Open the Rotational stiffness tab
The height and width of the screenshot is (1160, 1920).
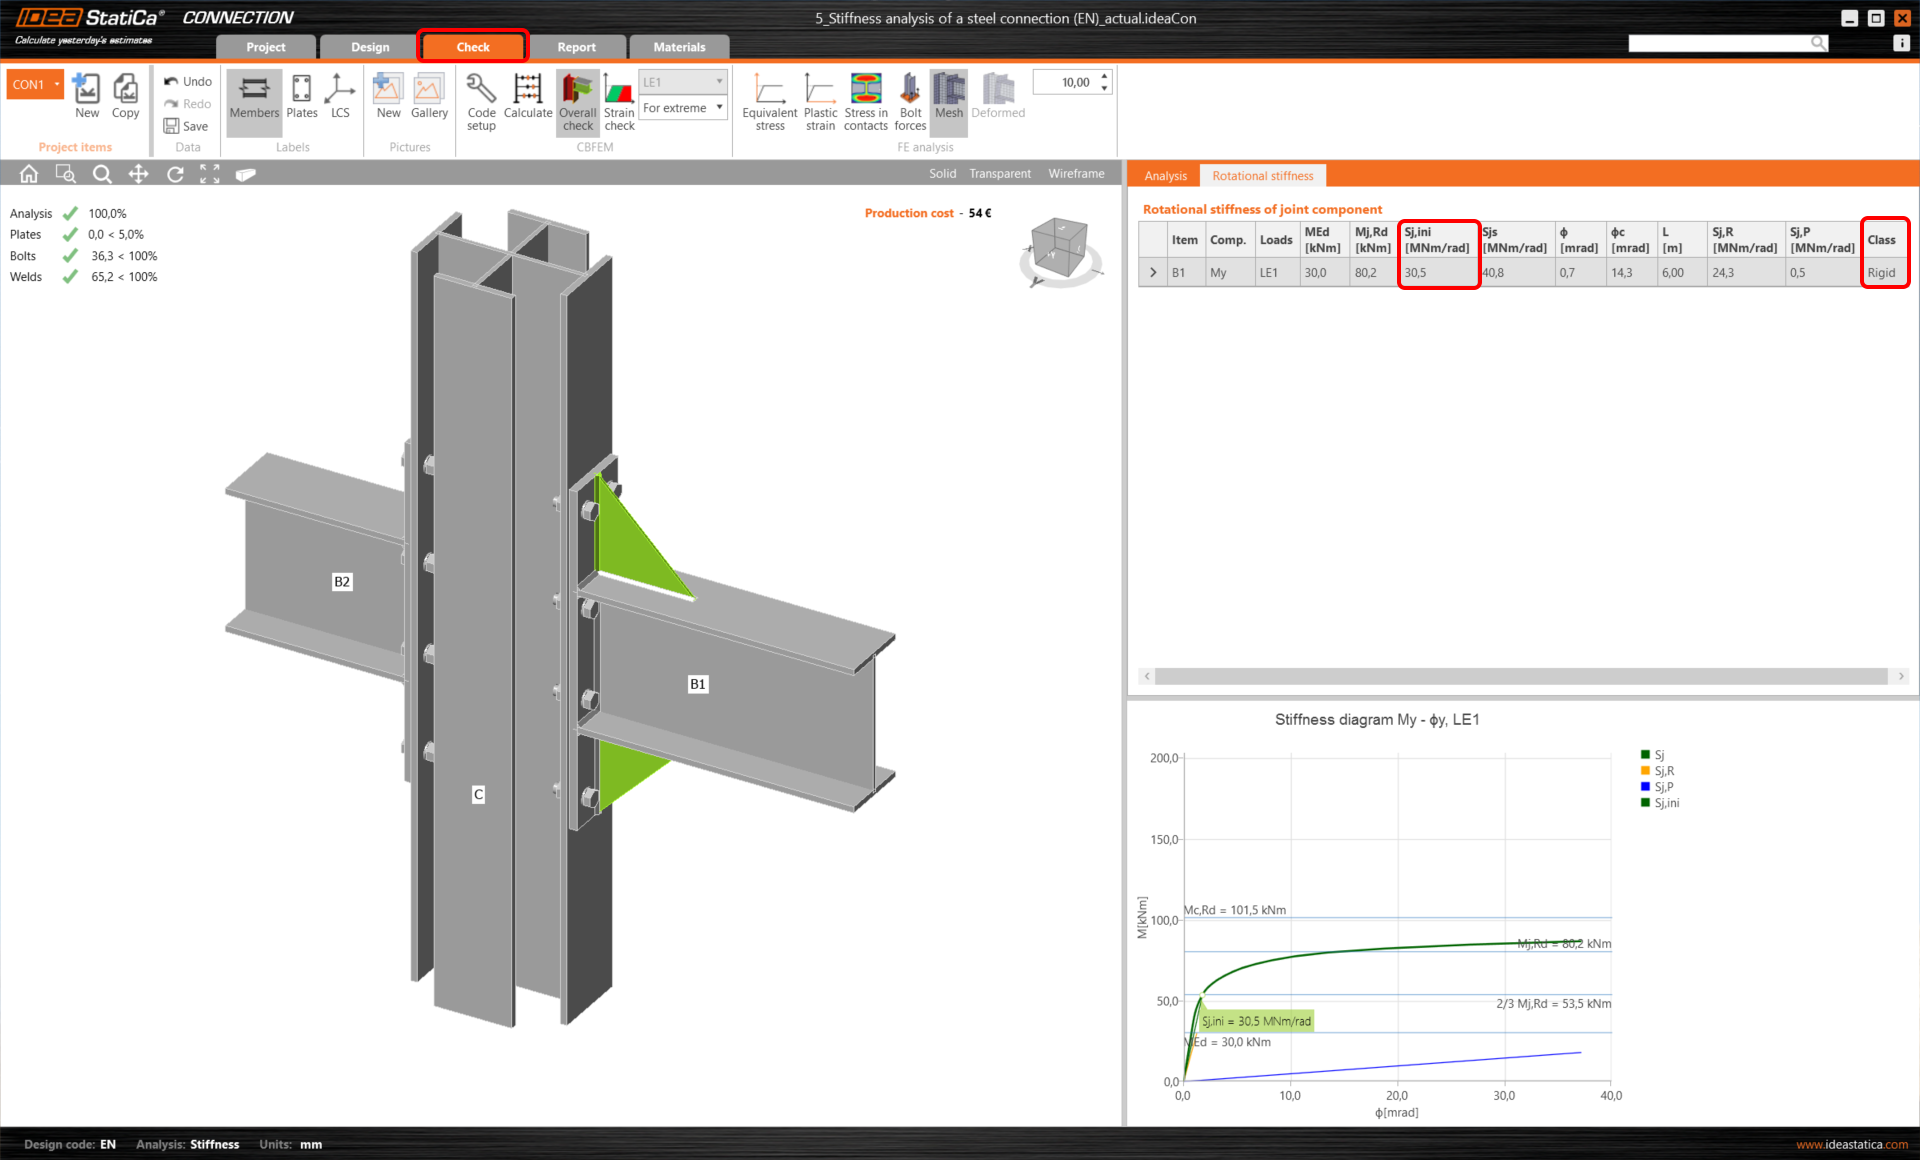1262,175
